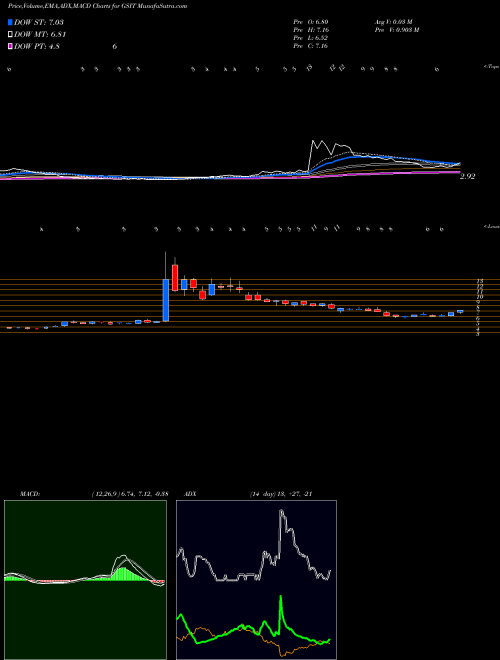
Task: Select the 'Pre H: 7.16' value
Action: tap(311, 30)
